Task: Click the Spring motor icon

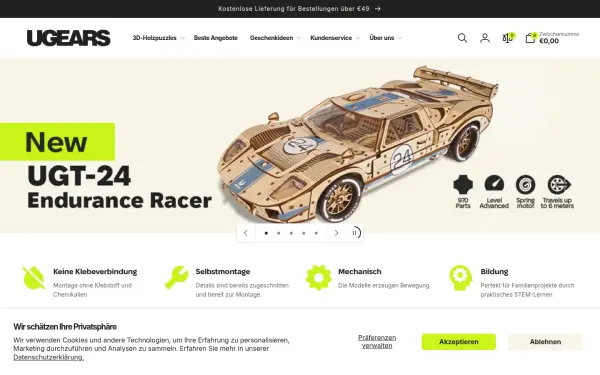Action: pyautogui.click(x=525, y=184)
